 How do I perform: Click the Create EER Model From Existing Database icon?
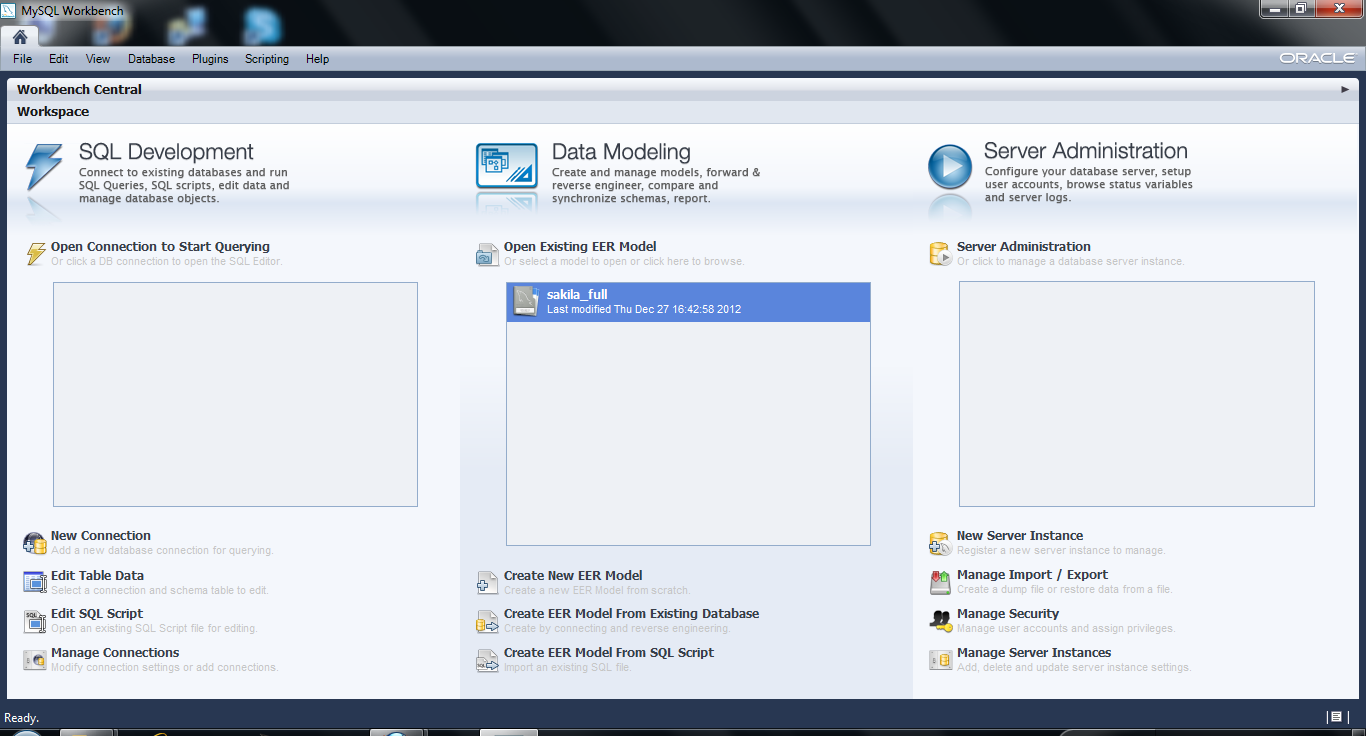487,621
